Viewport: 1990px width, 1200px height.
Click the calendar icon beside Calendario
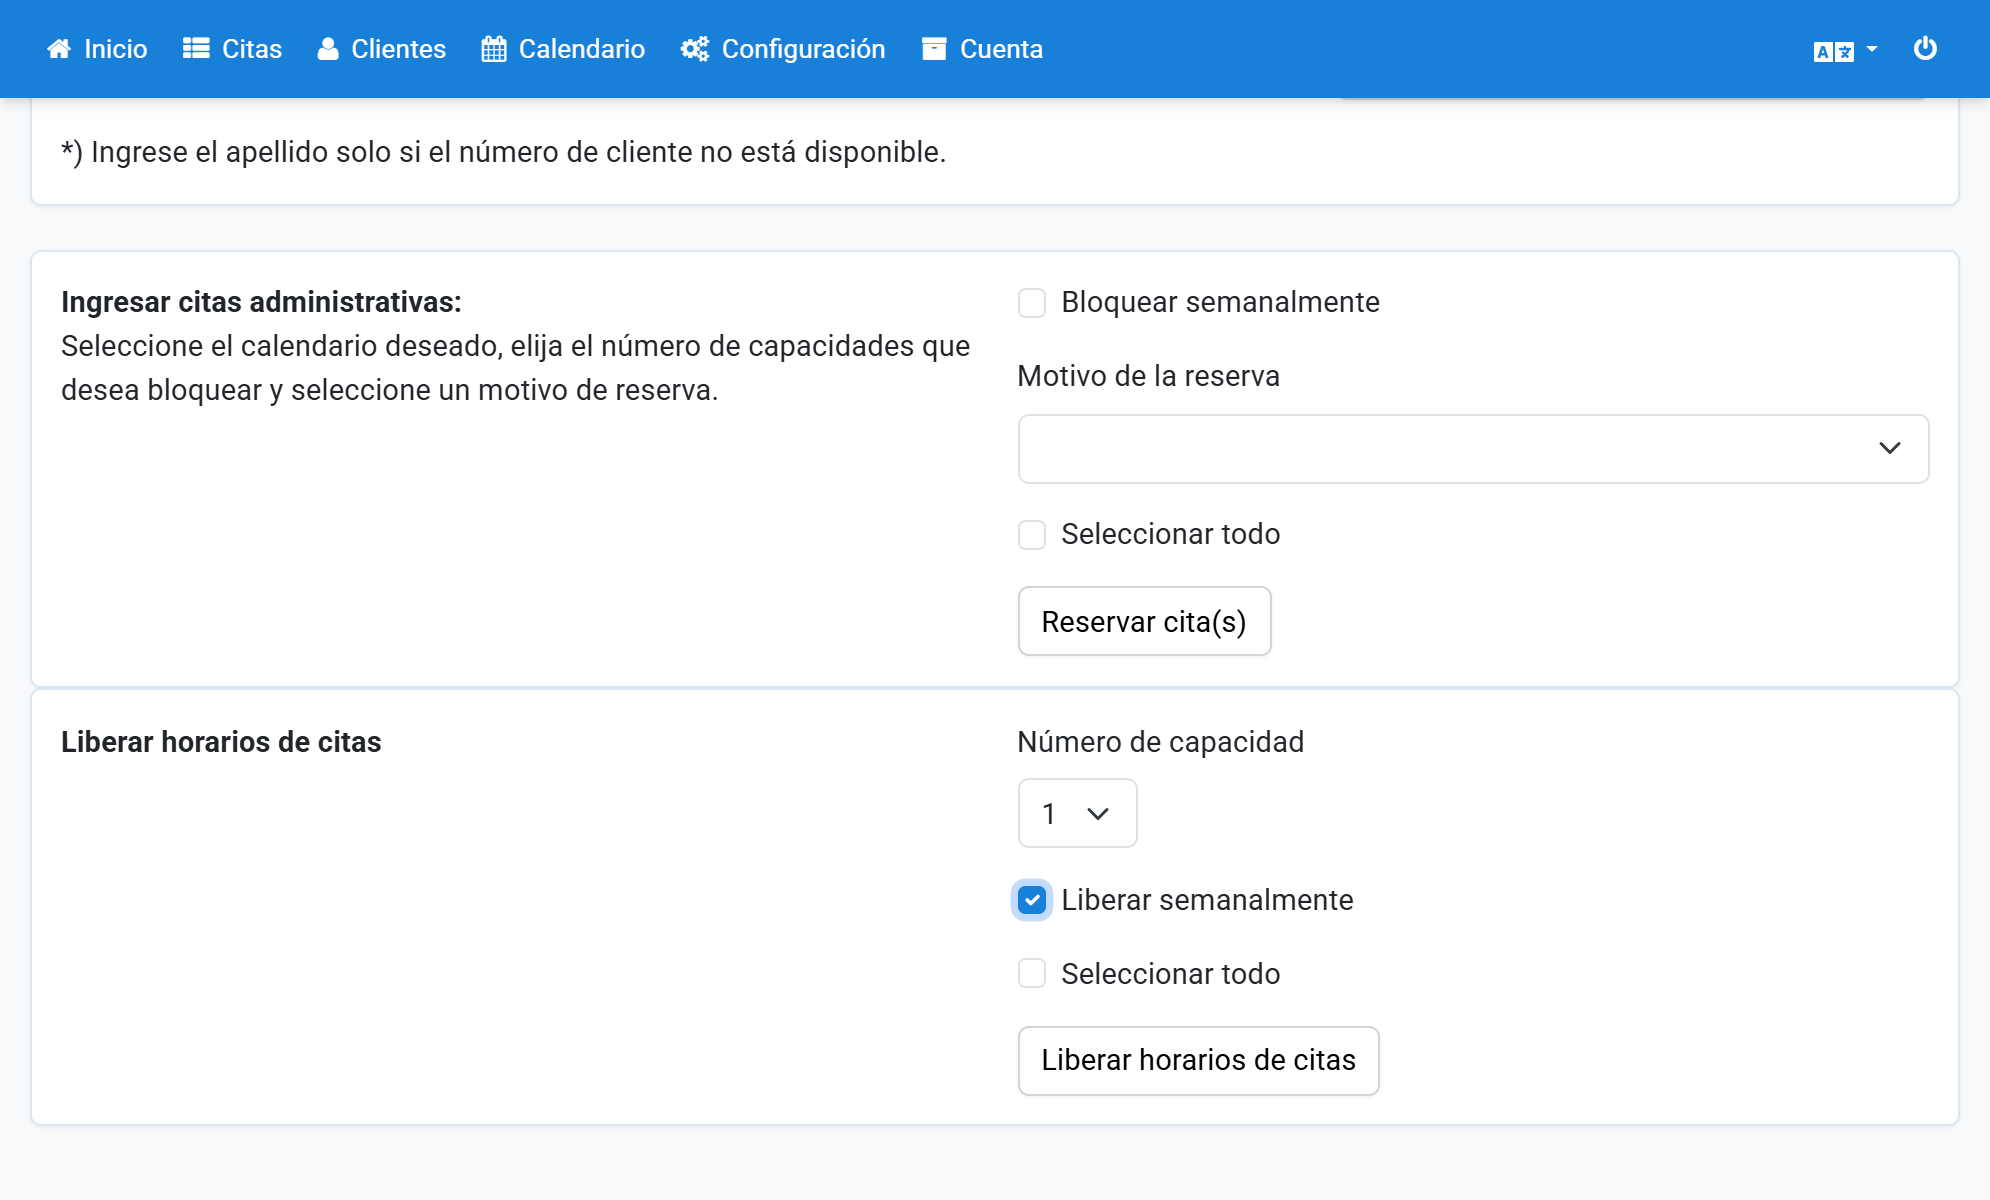coord(494,49)
